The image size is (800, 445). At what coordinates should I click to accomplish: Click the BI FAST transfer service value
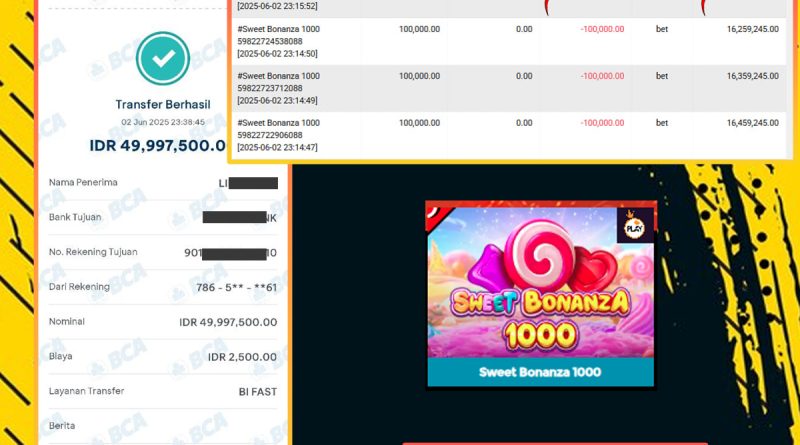[258, 392]
